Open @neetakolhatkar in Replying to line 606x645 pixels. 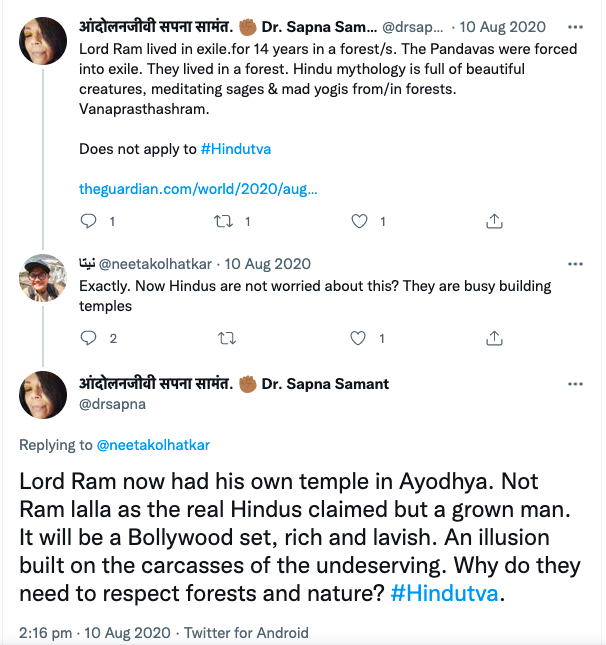pos(153,444)
